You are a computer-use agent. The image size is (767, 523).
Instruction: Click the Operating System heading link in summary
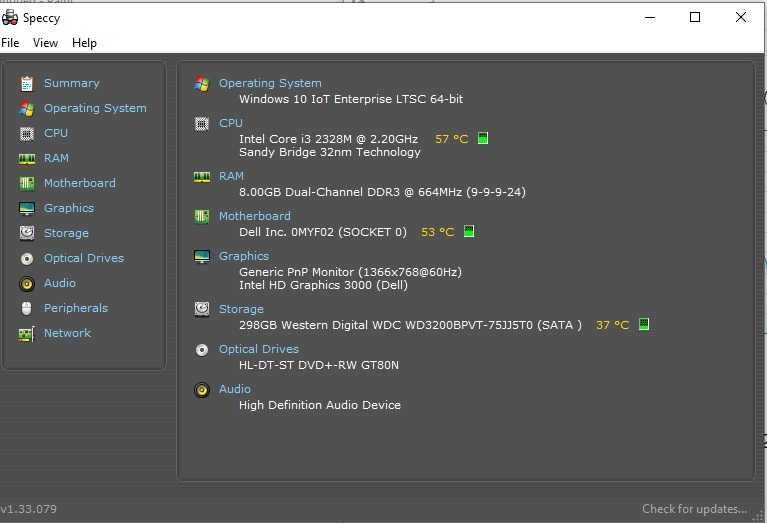[x=270, y=83]
